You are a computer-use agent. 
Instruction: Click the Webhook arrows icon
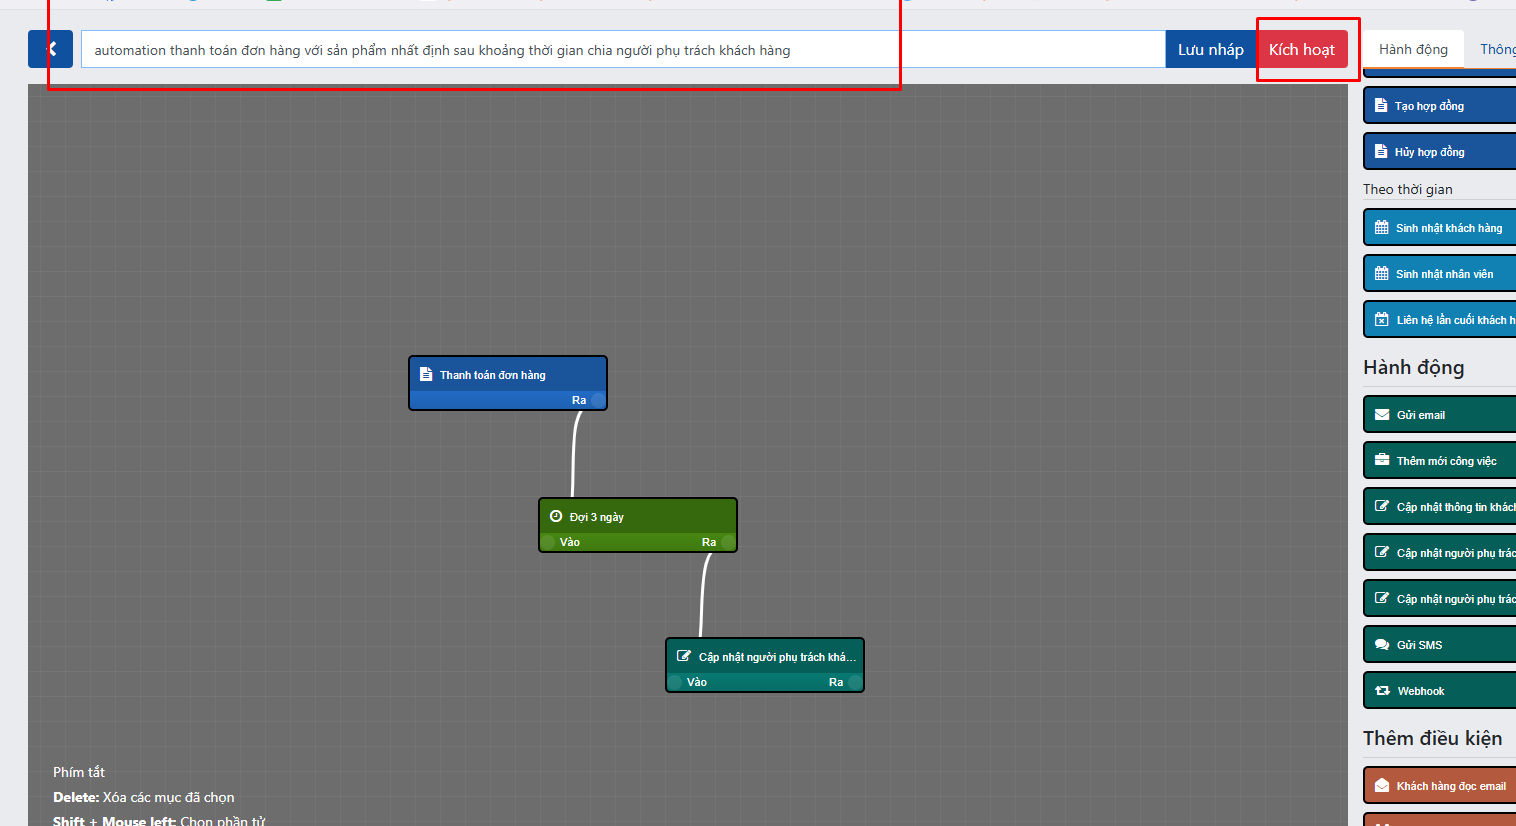click(1382, 691)
